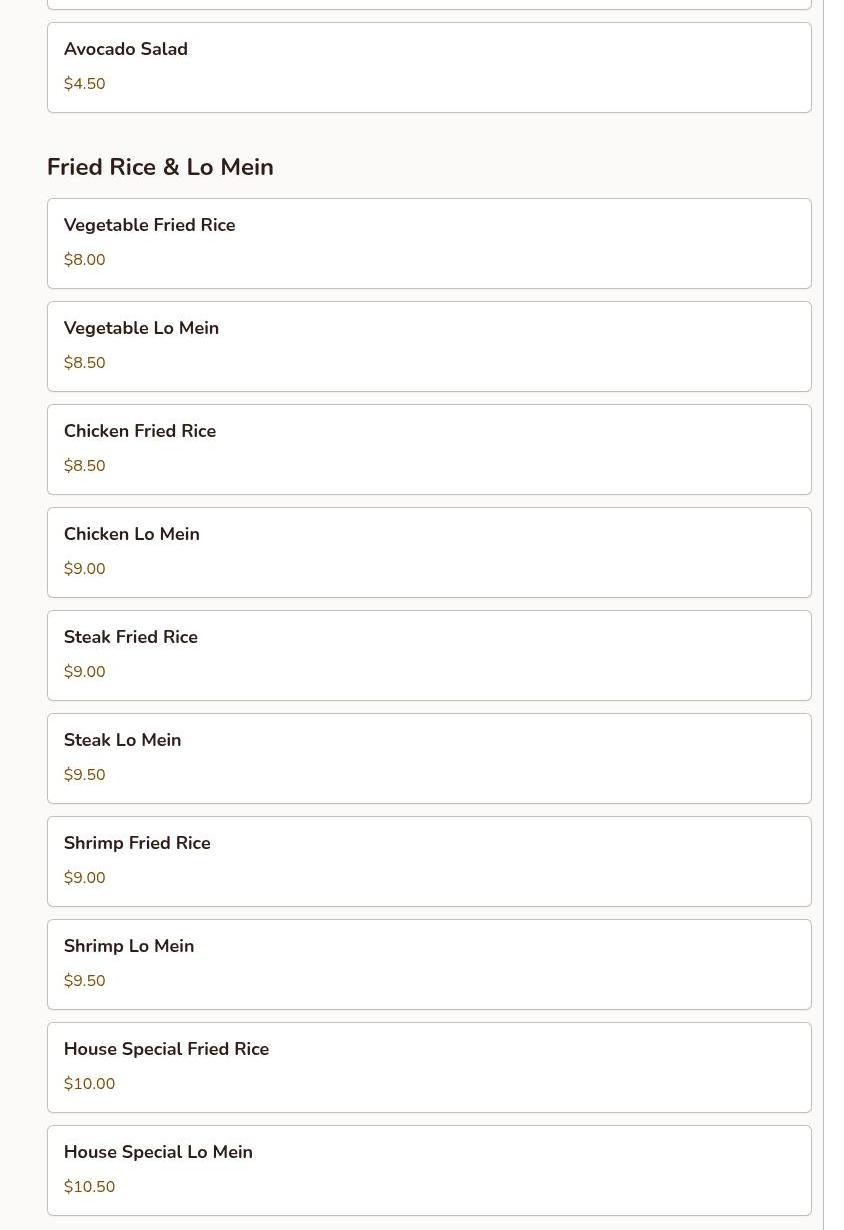
Task: Open Steak Fried Rice card
Action: [x=429, y=656]
